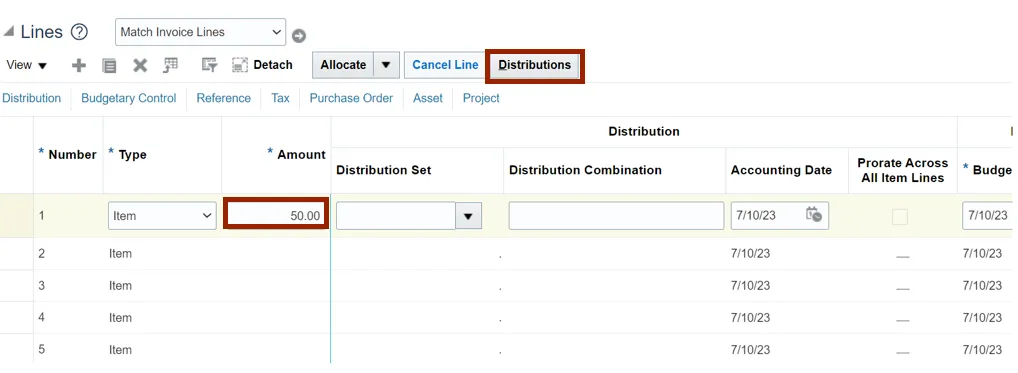
Task: Click the Cancel Line button
Action: (445, 65)
